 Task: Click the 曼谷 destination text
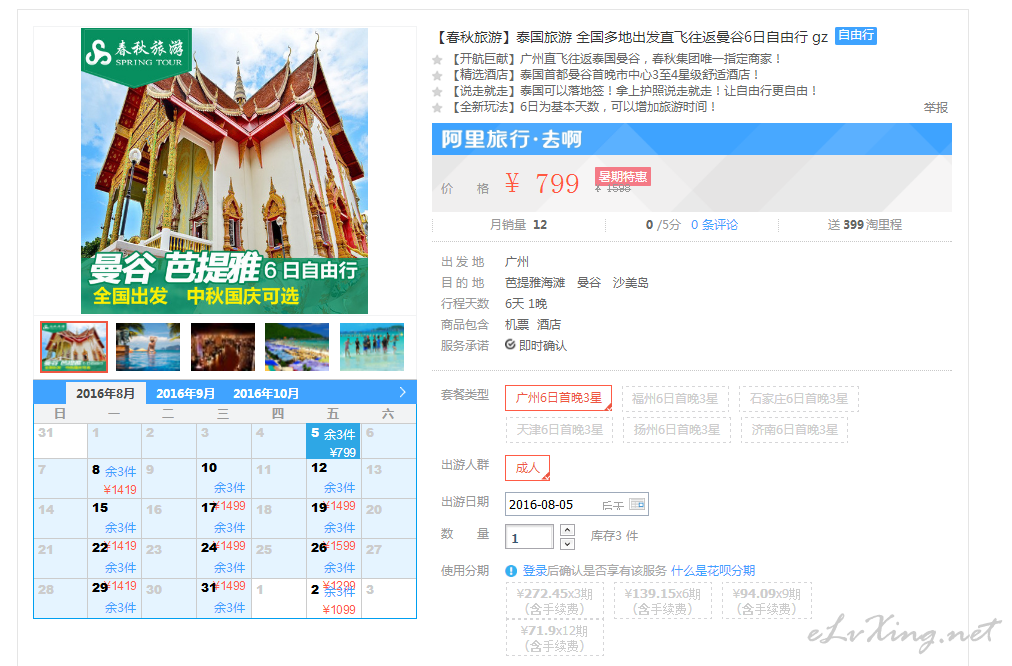tap(589, 283)
